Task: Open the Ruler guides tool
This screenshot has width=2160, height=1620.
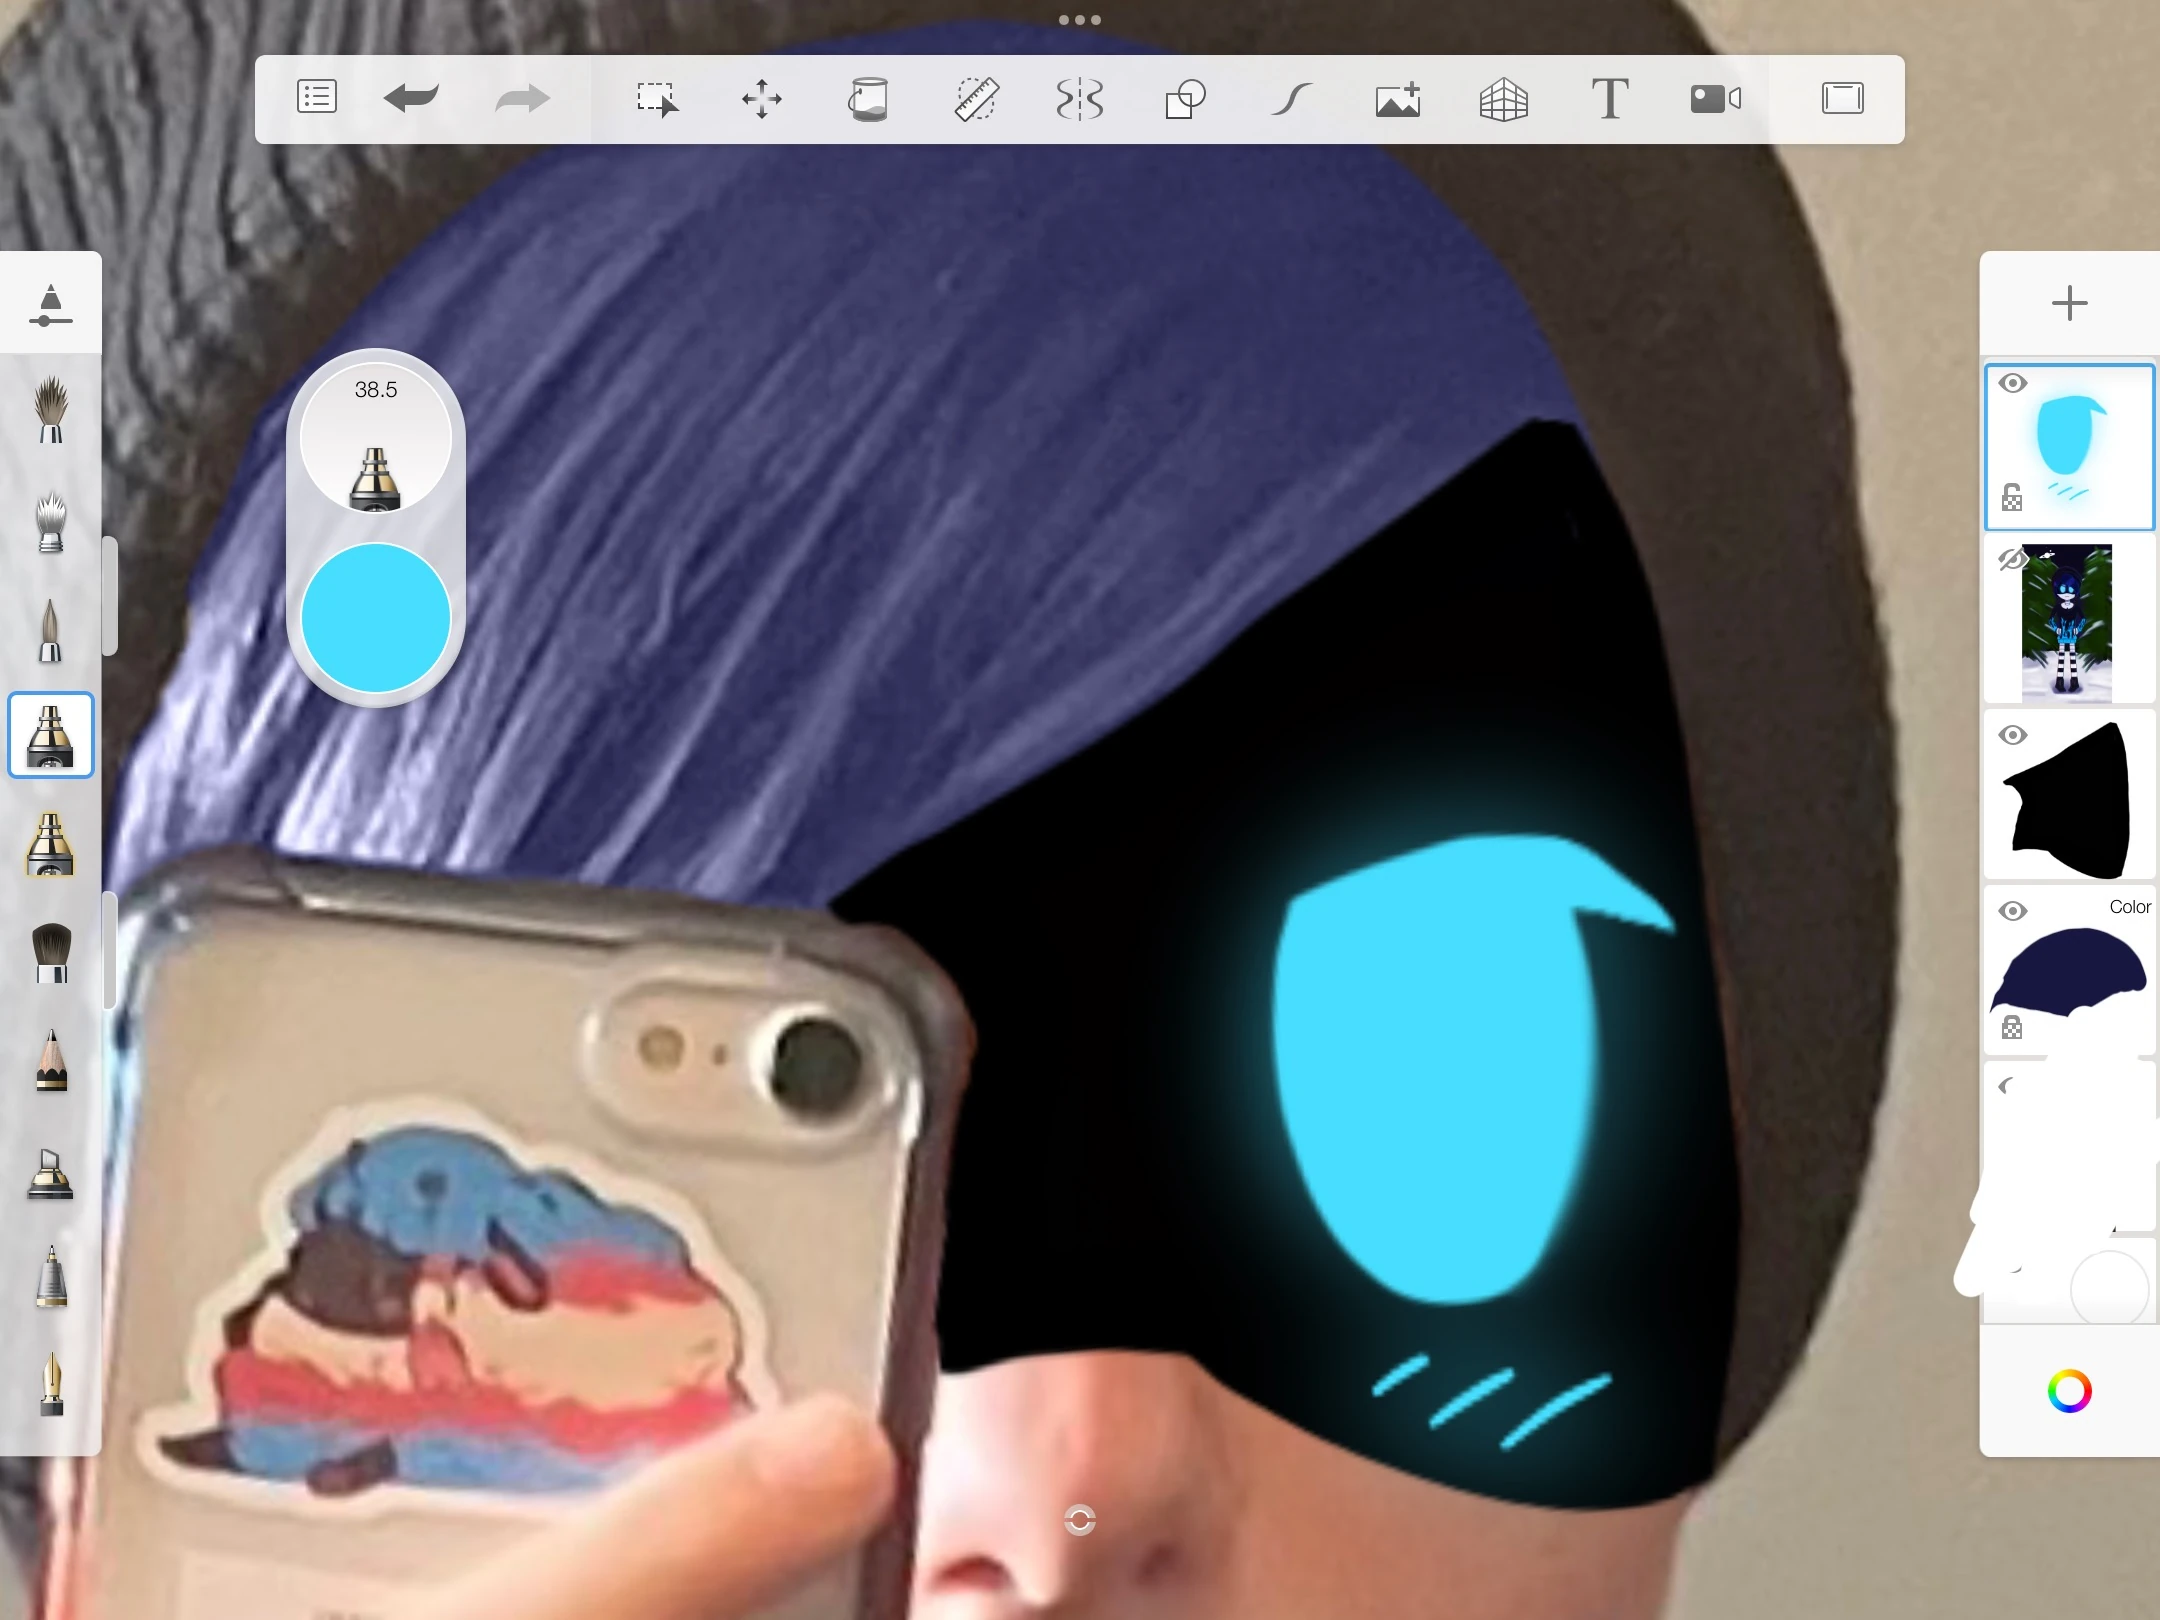Action: tap(976, 99)
